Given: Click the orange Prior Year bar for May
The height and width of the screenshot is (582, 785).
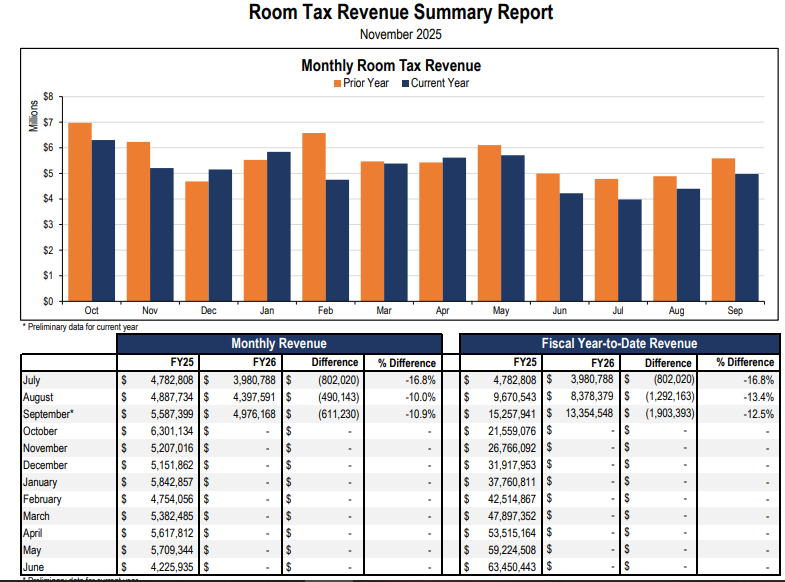Looking at the screenshot, I should 489,222.
